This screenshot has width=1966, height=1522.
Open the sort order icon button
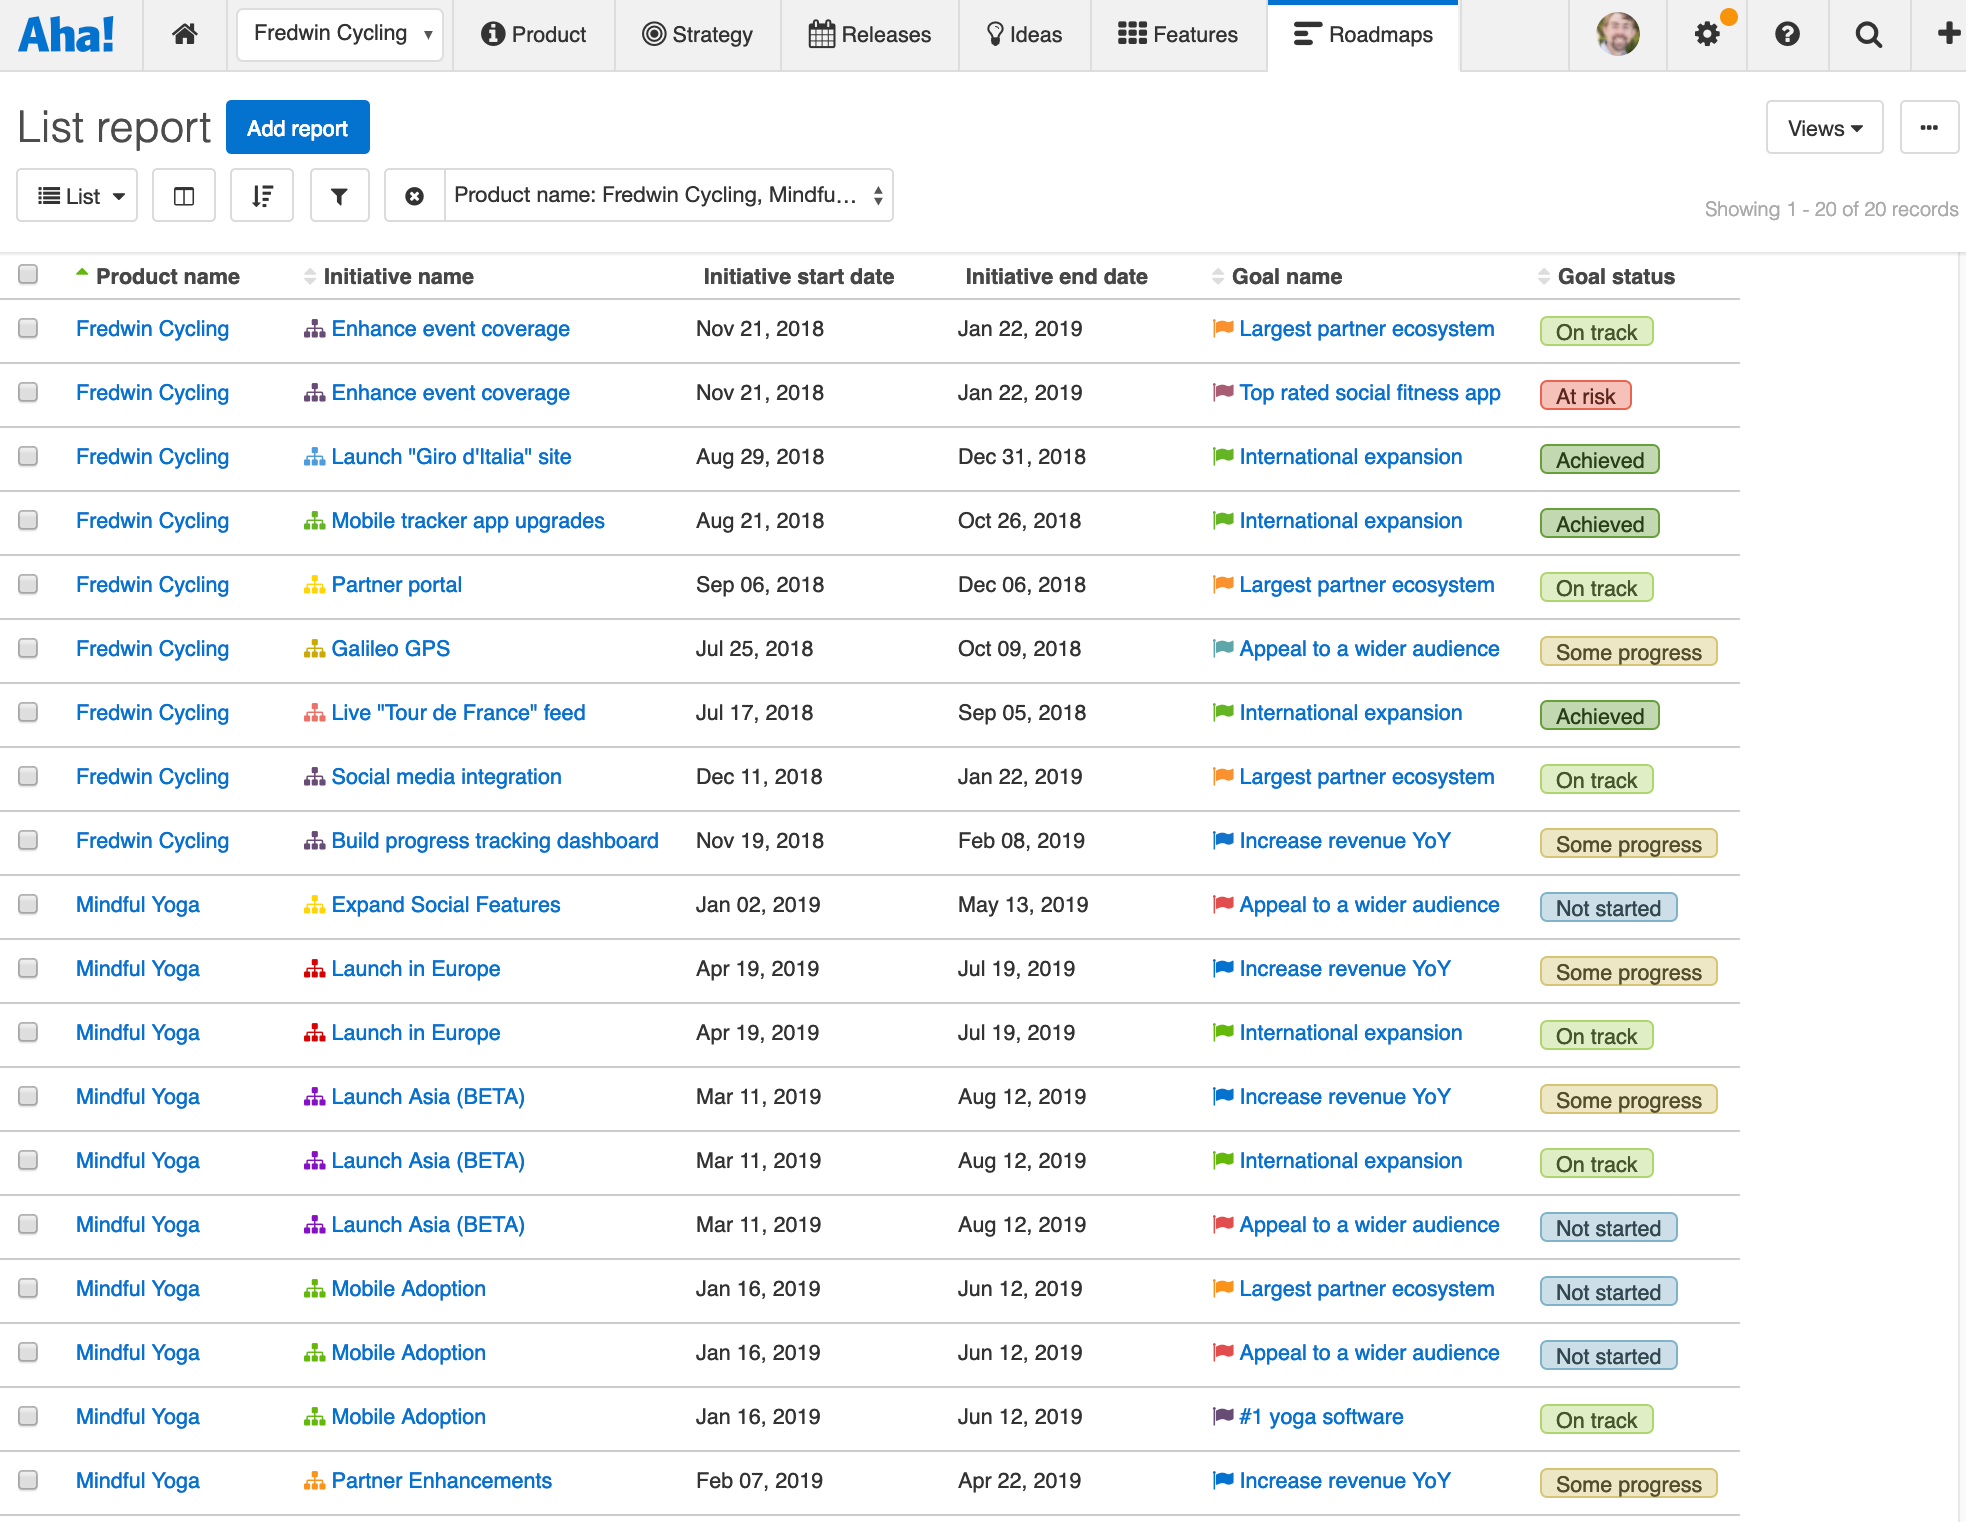(262, 196)
